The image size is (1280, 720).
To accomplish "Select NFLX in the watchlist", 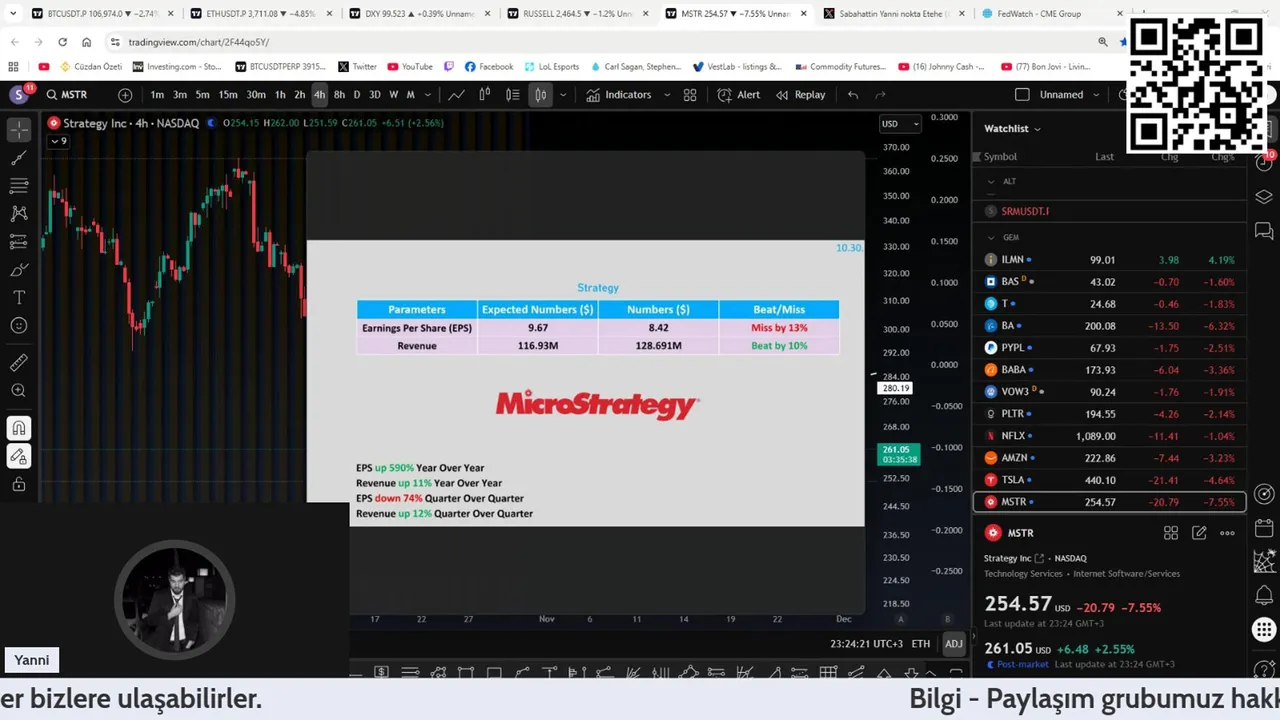I will (1109, 436).
